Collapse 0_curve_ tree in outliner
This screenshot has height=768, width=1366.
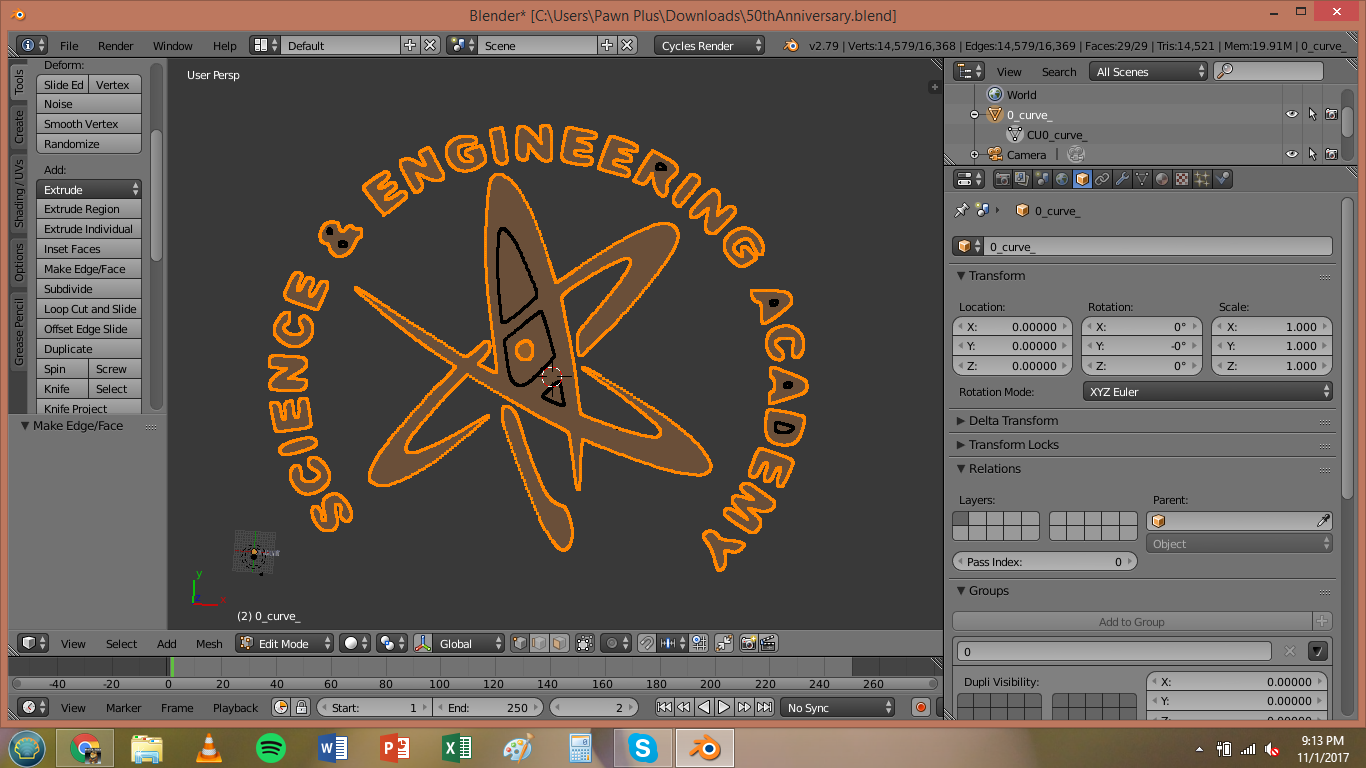[975, 115]
